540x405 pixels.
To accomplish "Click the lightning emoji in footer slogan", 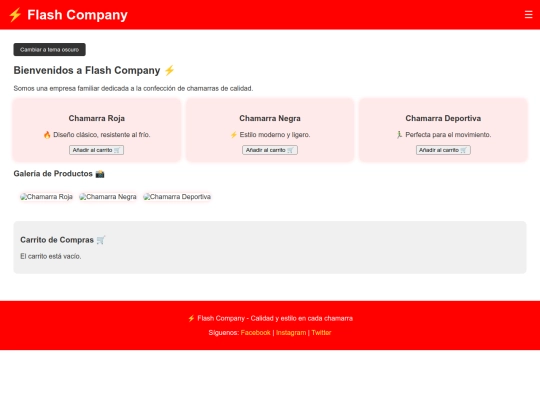I will [191, 318].
